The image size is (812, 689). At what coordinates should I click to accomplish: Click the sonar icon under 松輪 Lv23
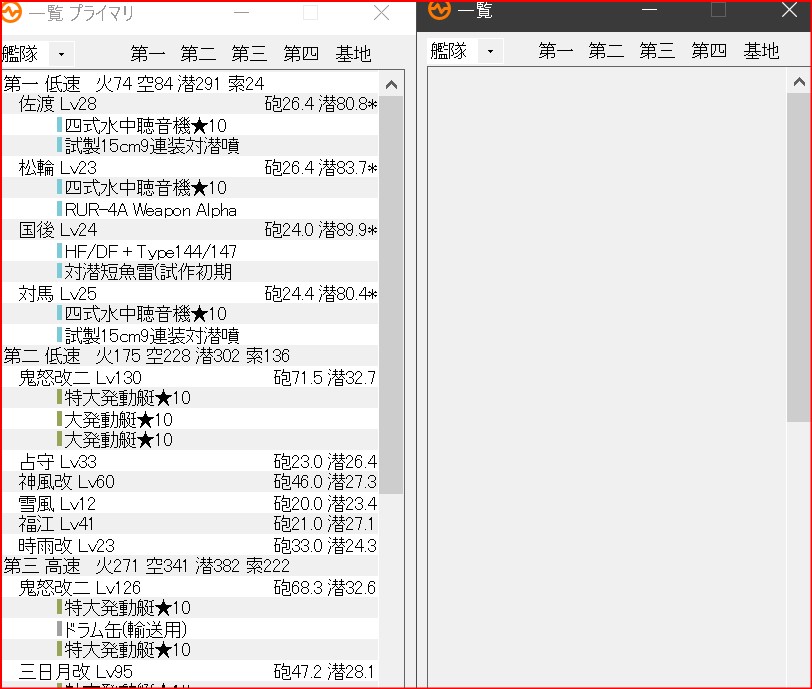pos(60,188)
